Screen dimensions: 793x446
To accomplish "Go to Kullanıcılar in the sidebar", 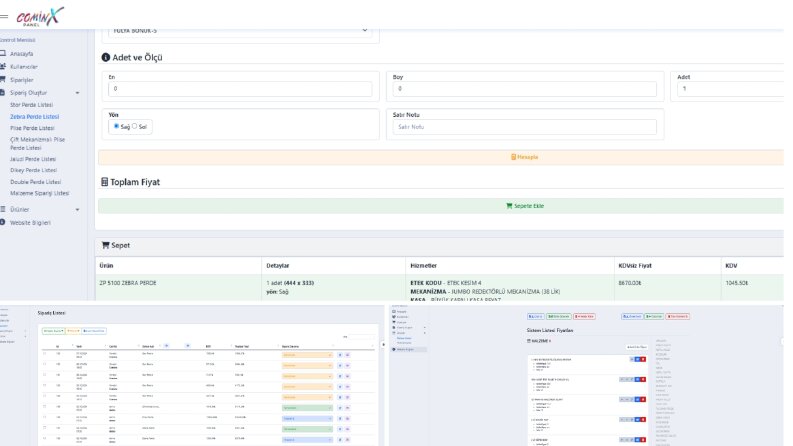I will [x=23, y=67].
